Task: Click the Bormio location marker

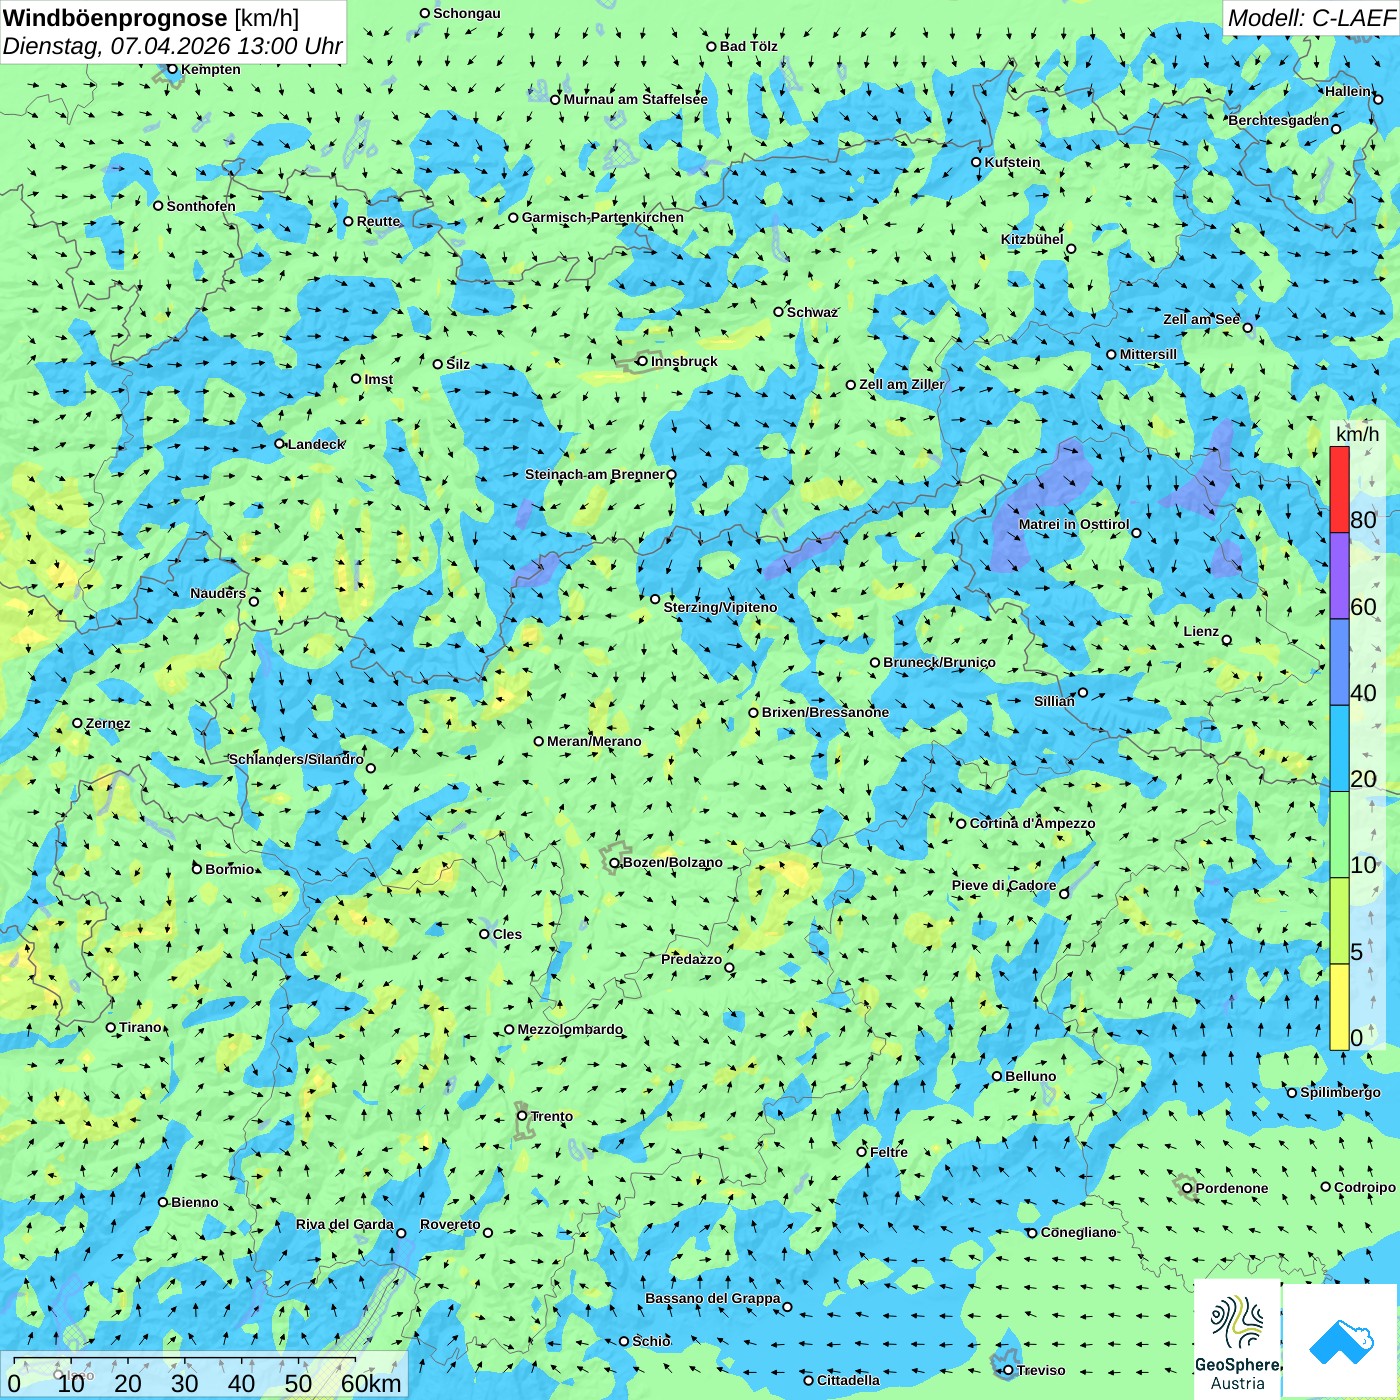Action: coord(197,869)
